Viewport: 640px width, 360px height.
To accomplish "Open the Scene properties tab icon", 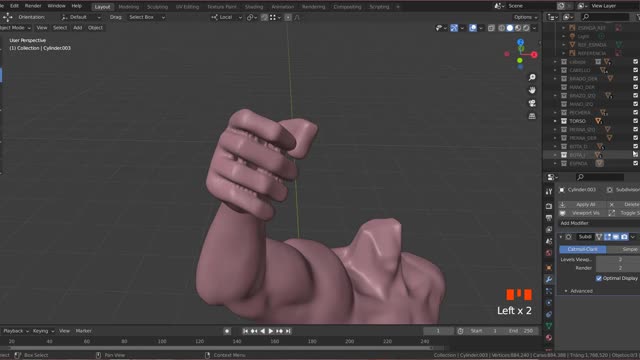I will (x=549, y=241).
